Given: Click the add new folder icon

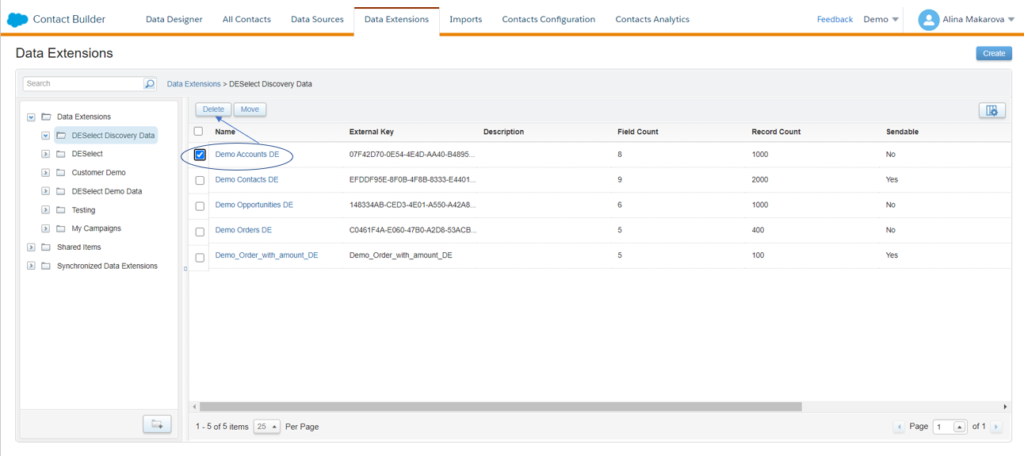Looking at the screenshot, I should pyautogui.click(x=156, y=425).
